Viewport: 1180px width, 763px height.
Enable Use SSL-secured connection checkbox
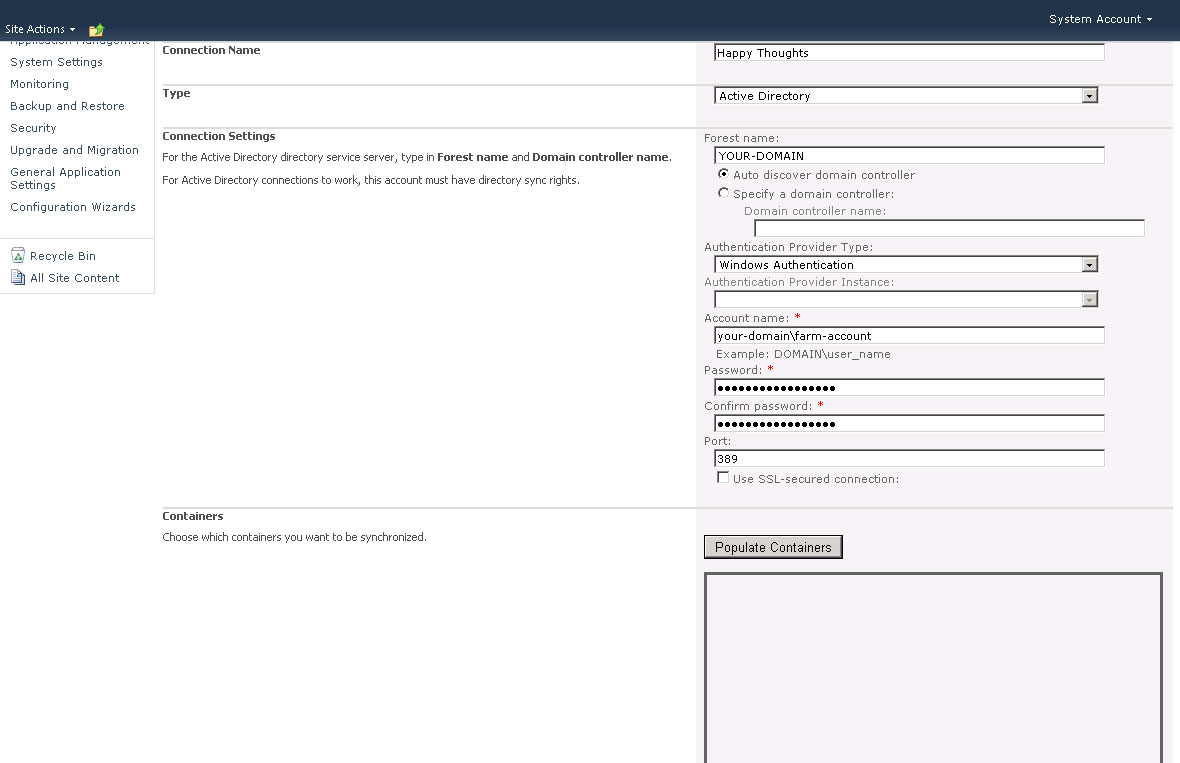coord(723,478)
